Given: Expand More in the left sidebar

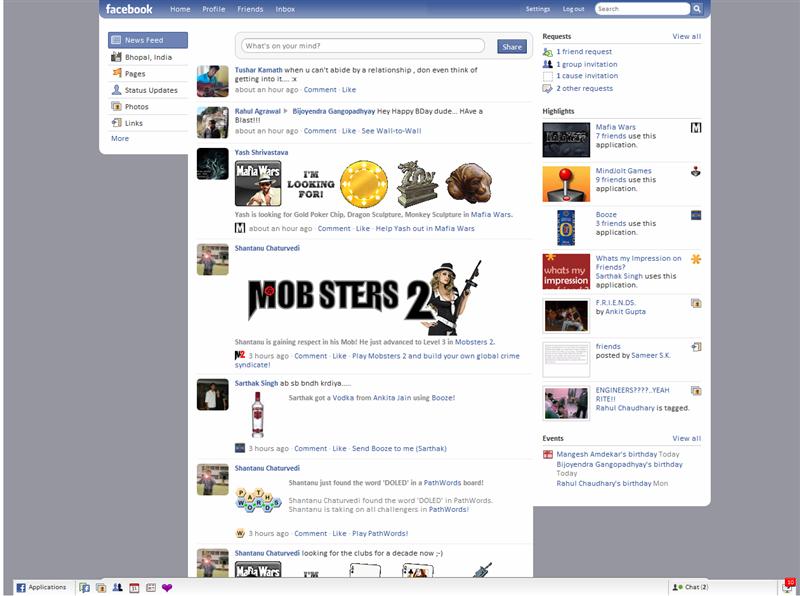Looking at the screenshot, I should click(120, 138).
